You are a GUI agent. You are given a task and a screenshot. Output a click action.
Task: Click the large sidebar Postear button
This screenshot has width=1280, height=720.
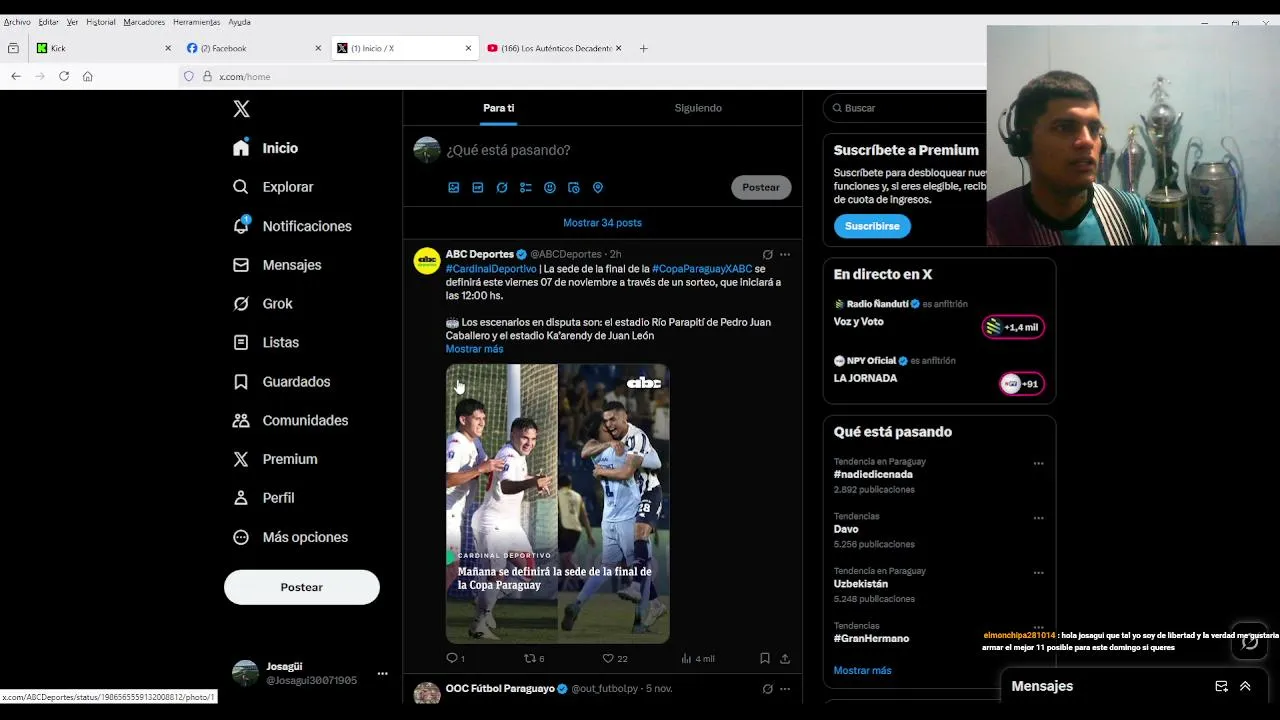302,587
